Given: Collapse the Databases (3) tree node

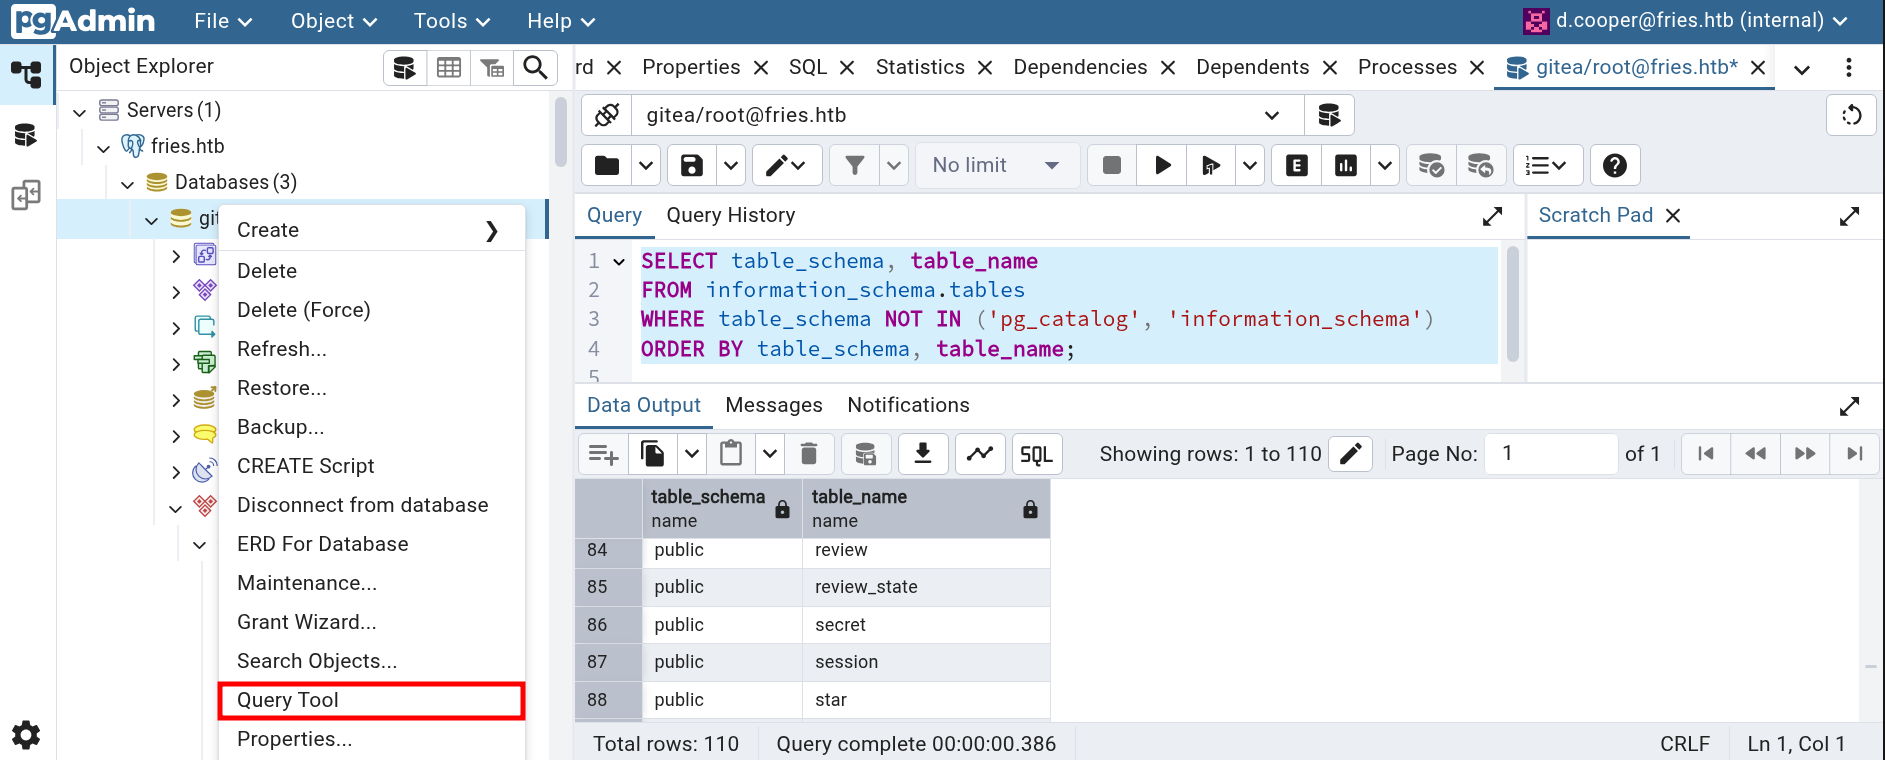Looking at the screenshot, I should point(128,184).
